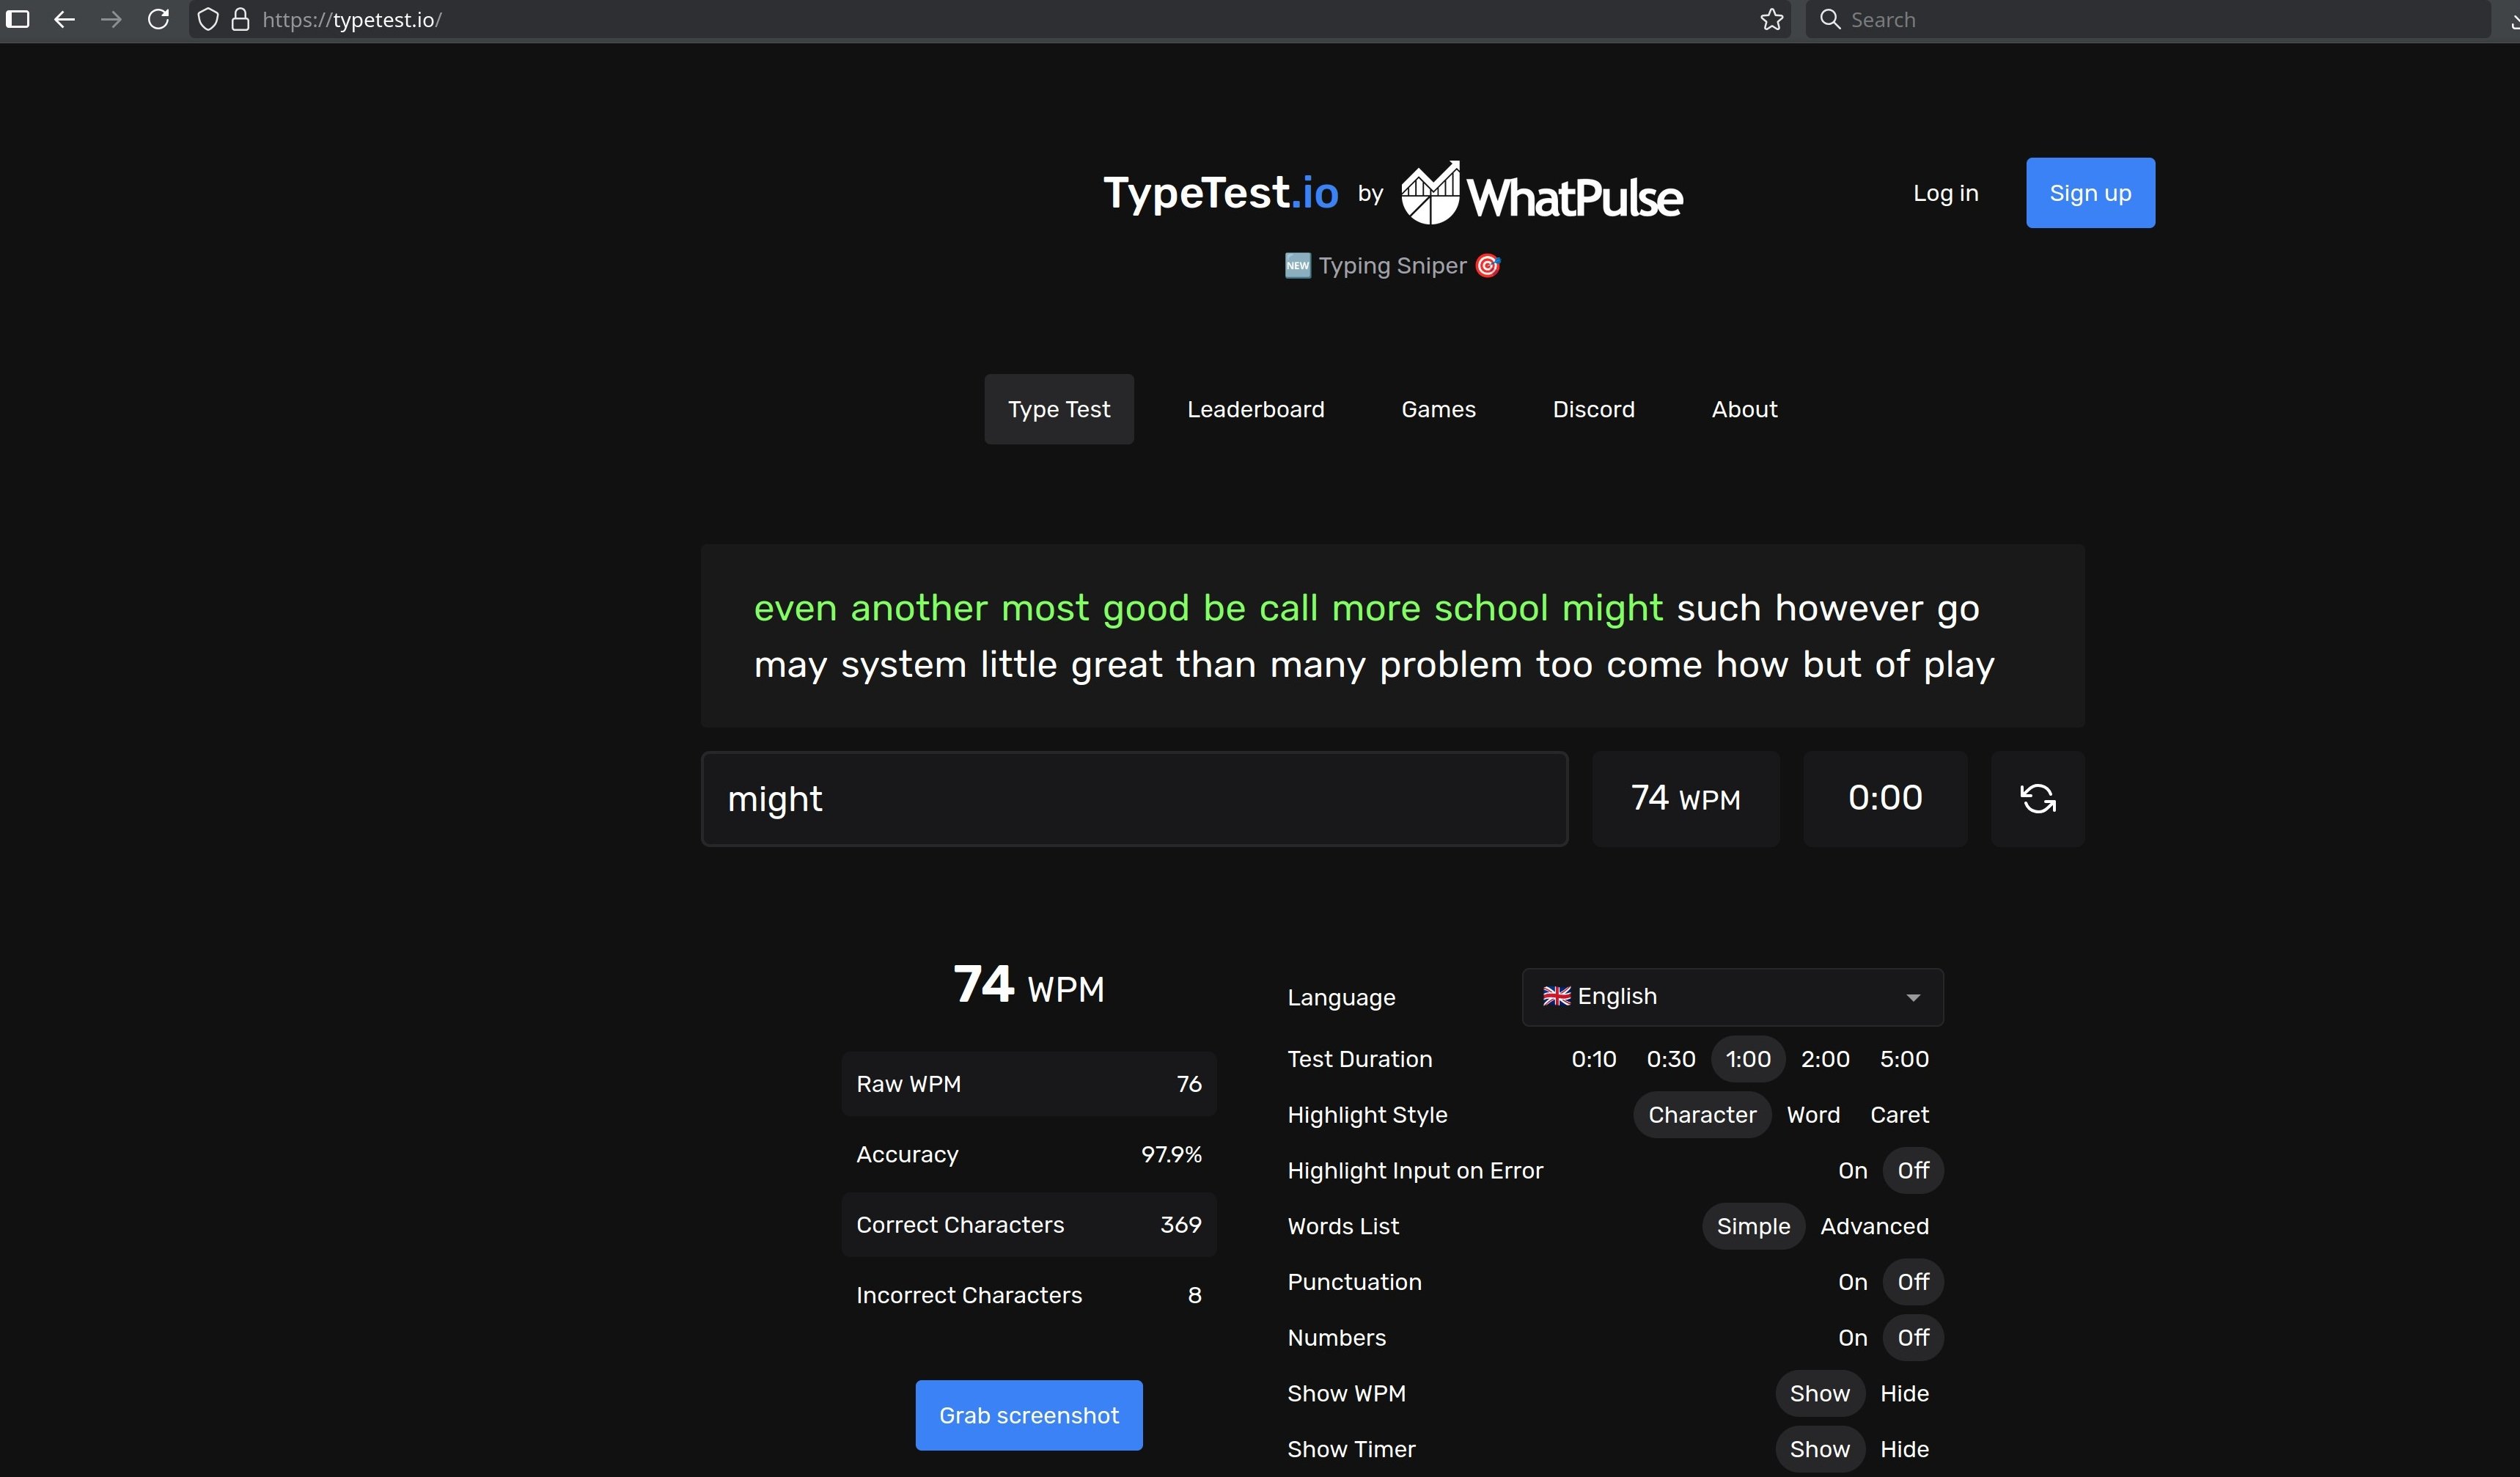Screen dimensions: 2520x1477
Task: Open the Leaderboard tab
Action: (1255, 409)
